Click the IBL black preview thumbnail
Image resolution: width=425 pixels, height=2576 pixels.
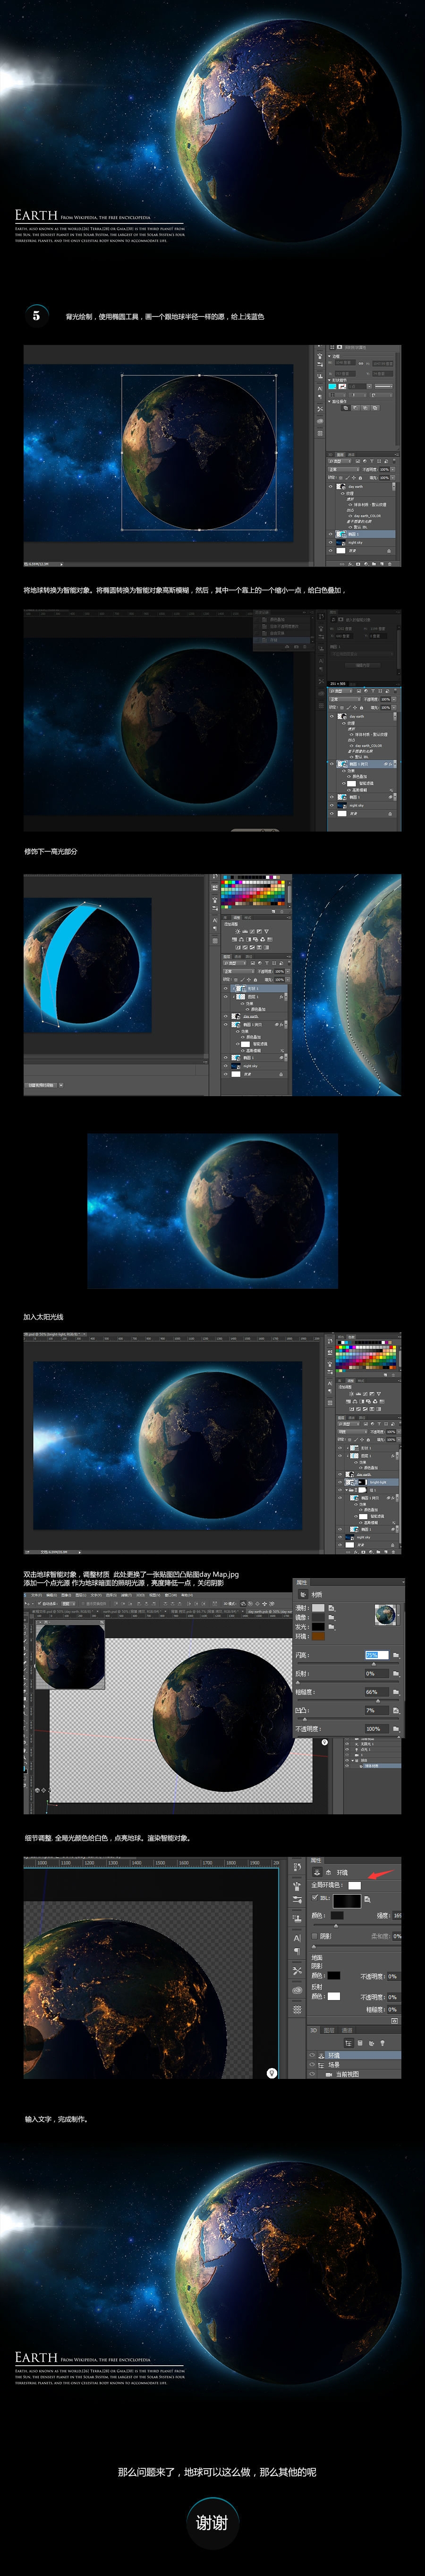[x=347, y=1901]
